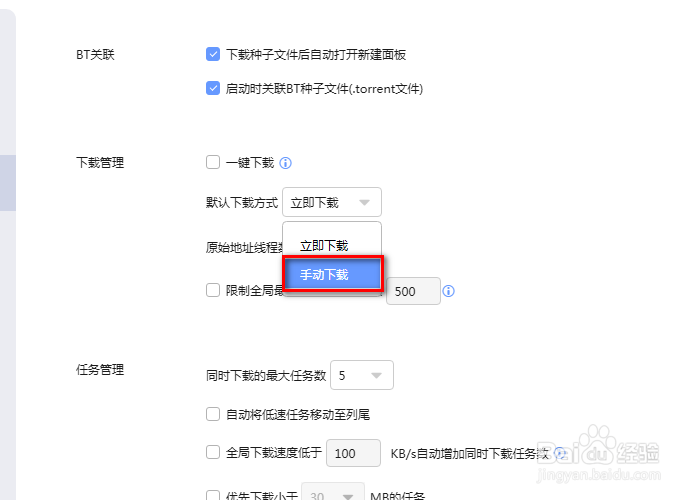Screen dimensions: 700x500
Task: Enable 全局下载速度低于 checkbox
Action: point(213,452)
